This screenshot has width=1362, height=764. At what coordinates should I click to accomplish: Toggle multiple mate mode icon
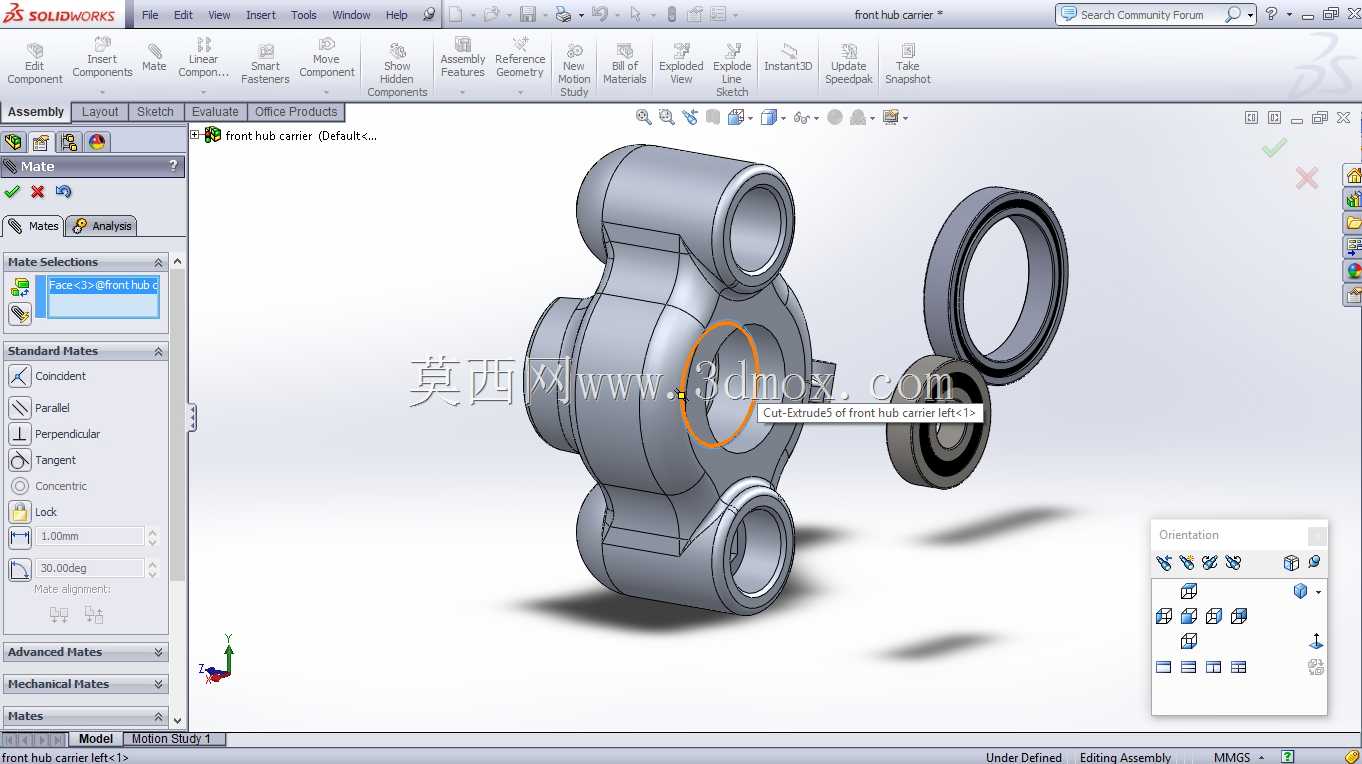tap(20, 314)
